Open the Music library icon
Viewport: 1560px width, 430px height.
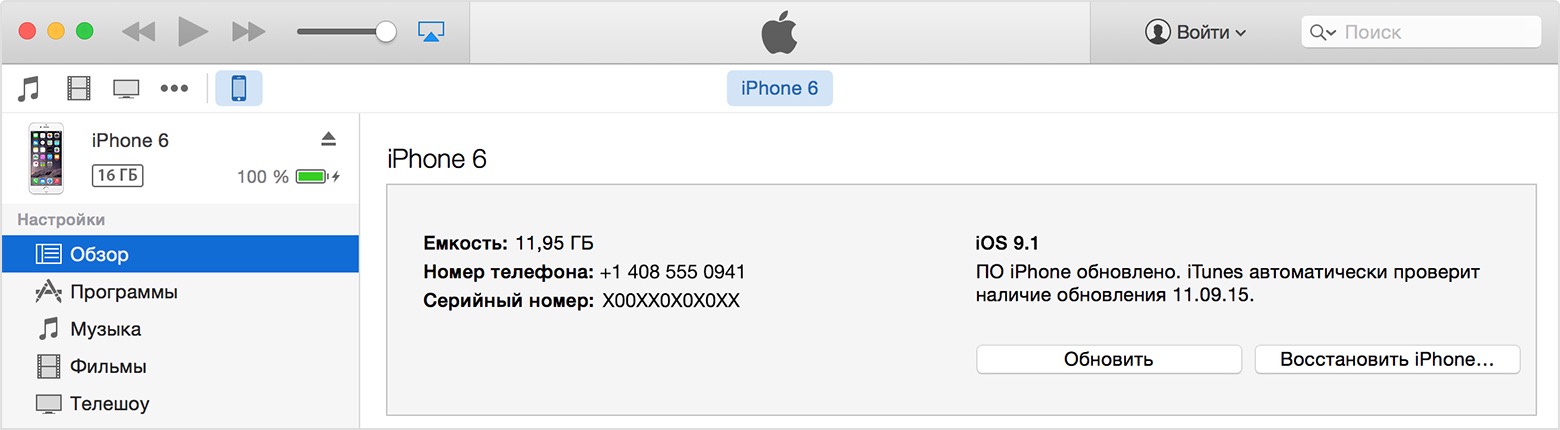29,88
